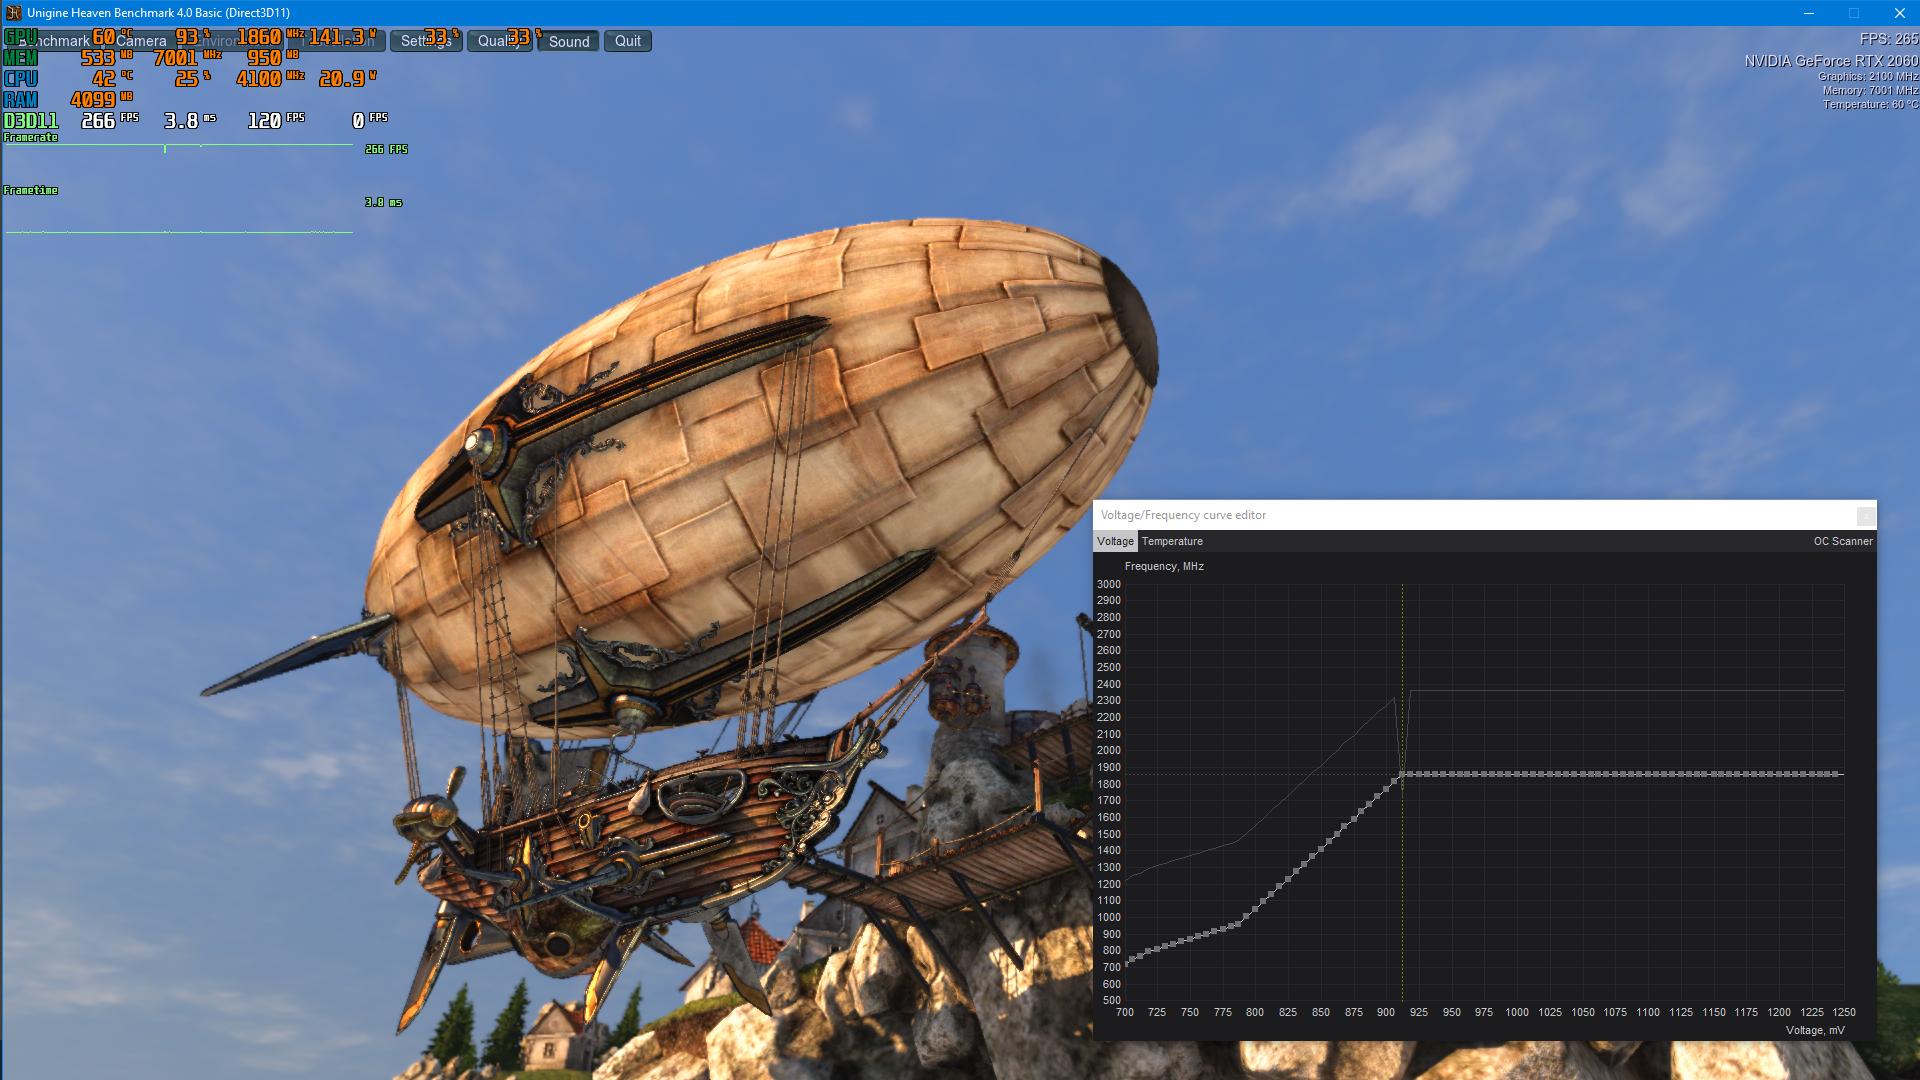Click the RAM overlay label
This screenshot has height=1080, width=1920.
tap(21, 100)
